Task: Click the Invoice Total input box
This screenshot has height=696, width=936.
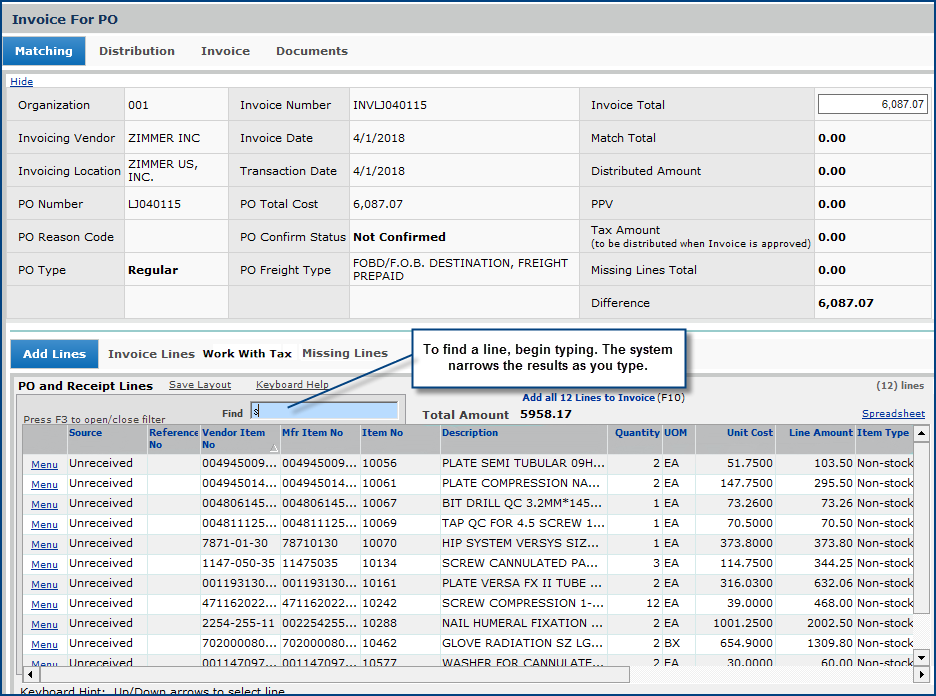Action: point(873,104)
